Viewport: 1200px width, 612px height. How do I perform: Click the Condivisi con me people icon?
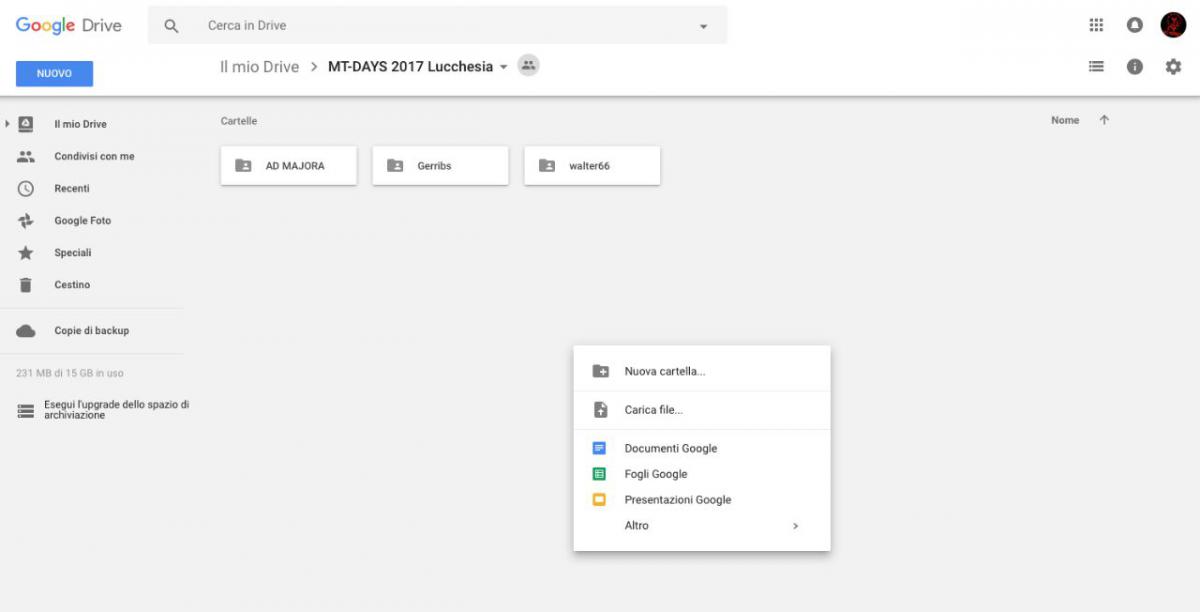point(26,156)
